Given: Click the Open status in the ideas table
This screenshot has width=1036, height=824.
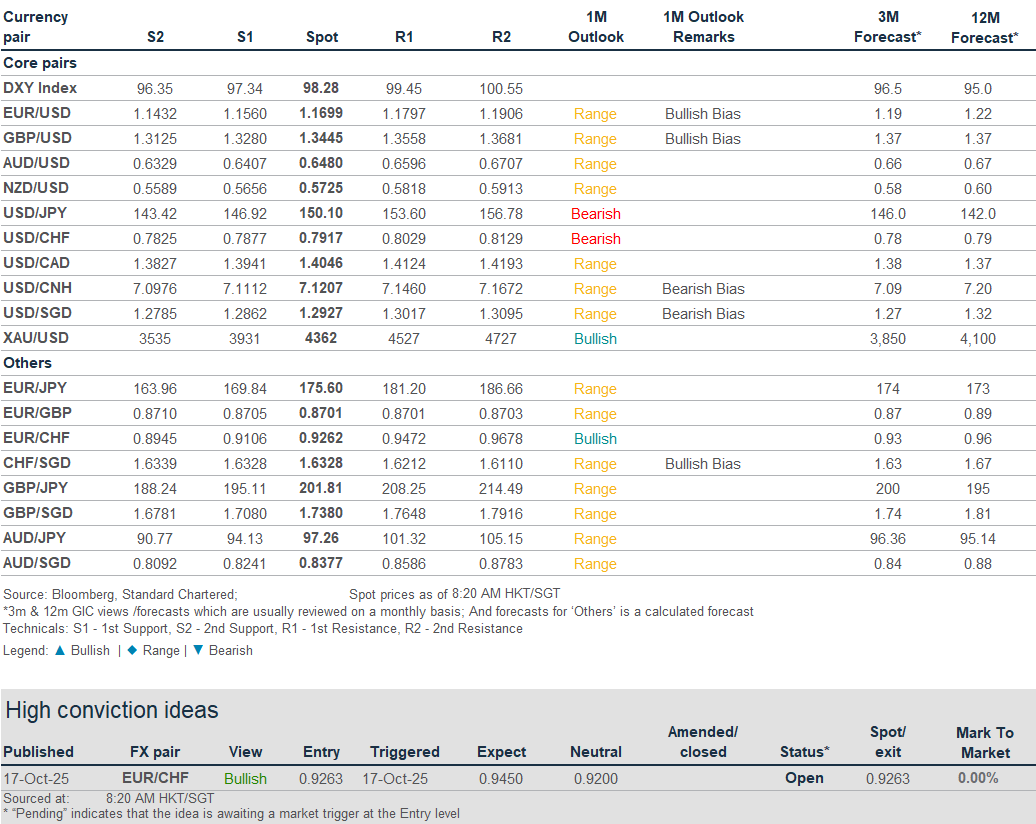Looking at the screenshot, I should (x=804, y=778).
